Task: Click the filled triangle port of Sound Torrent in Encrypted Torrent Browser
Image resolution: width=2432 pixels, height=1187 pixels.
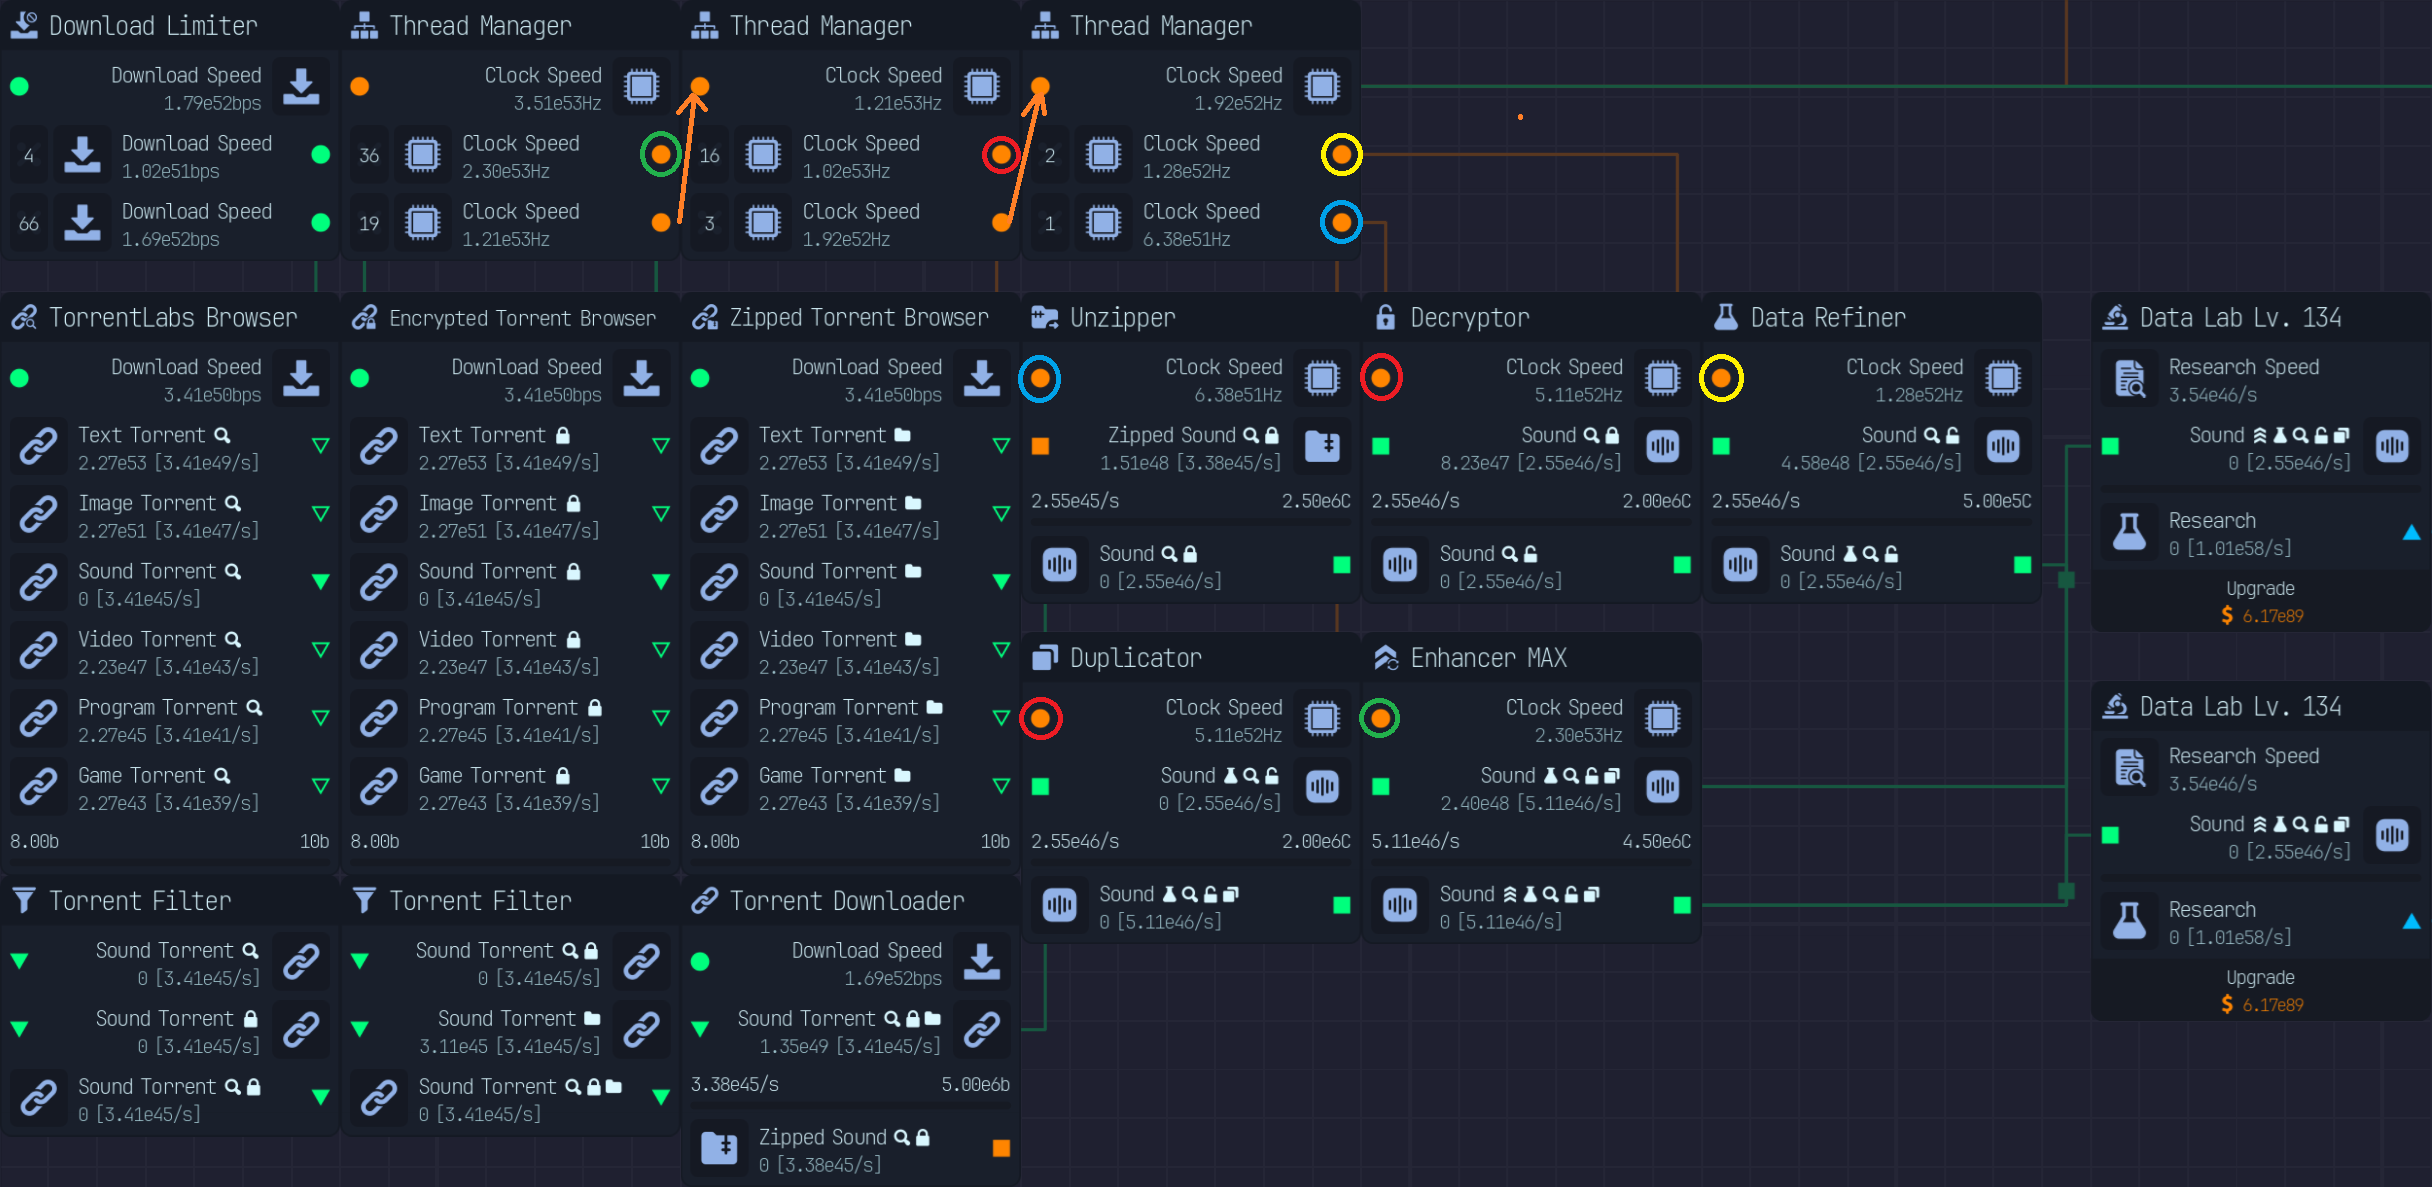Action: tap(661, 582)
